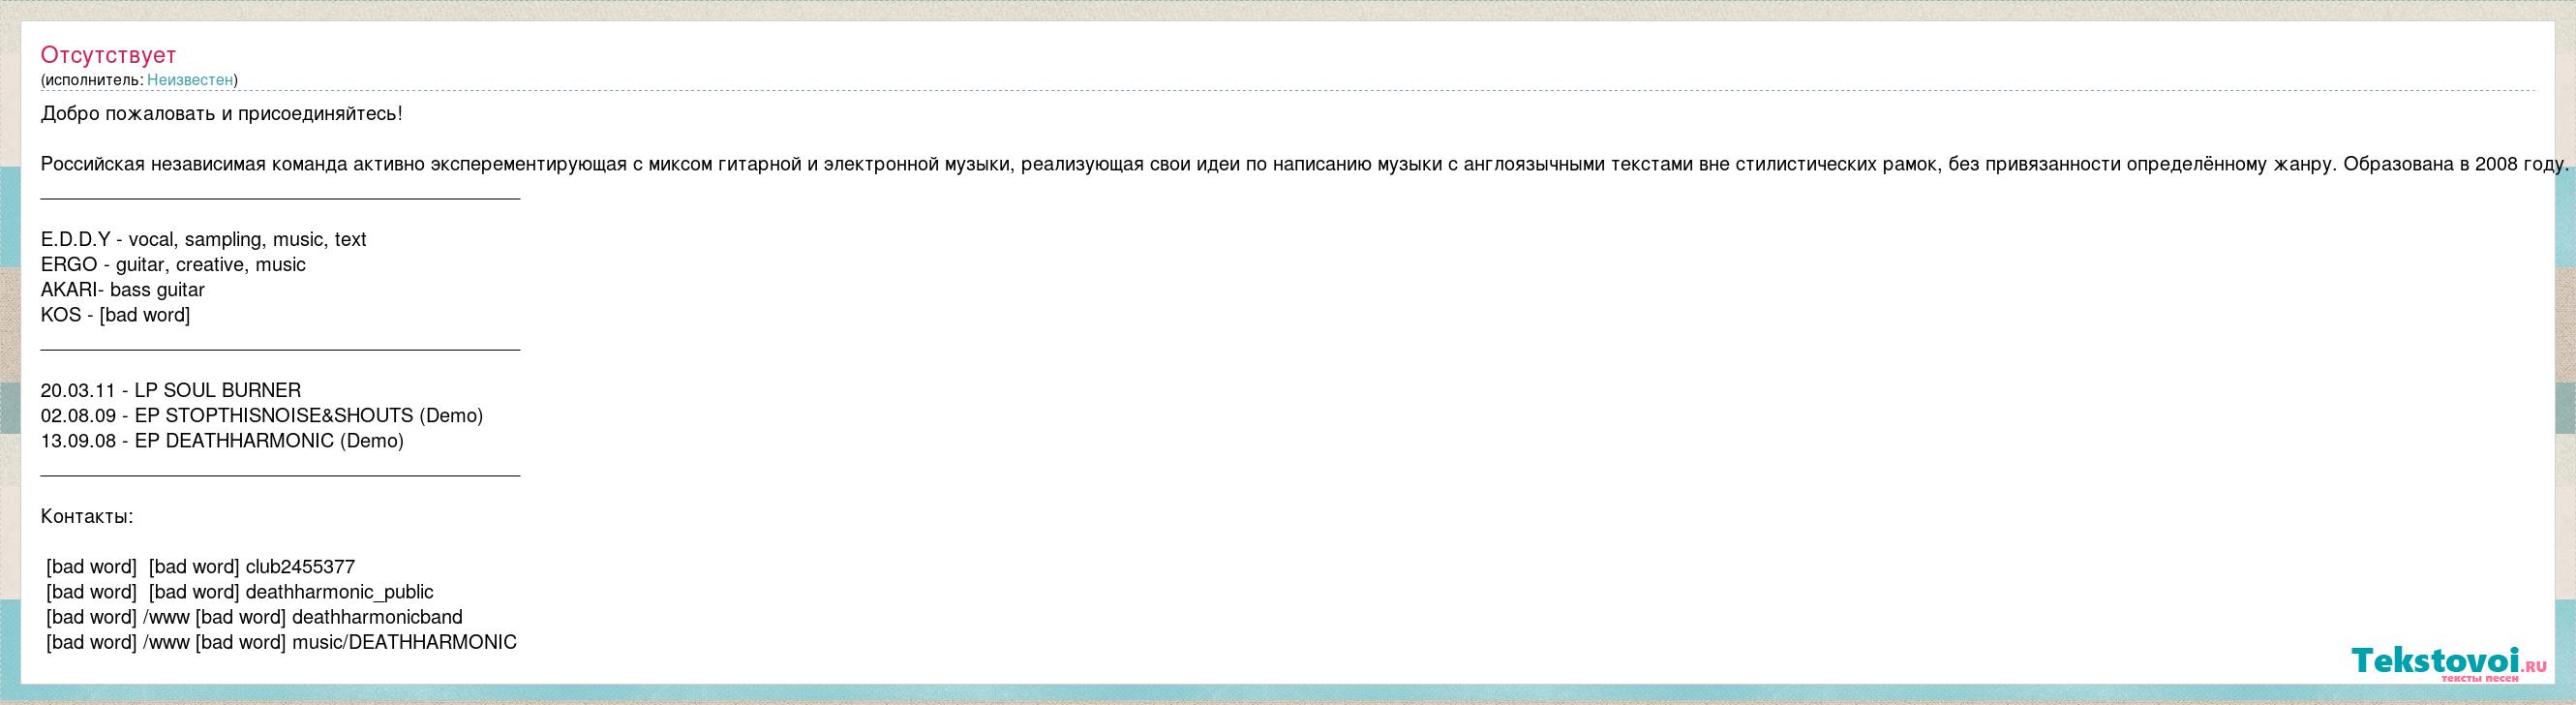The height and width of the screenshot is (705, 2576).
Task: Click the E.D.D.Y vocal, sampling line
Action: pos(203,240)
